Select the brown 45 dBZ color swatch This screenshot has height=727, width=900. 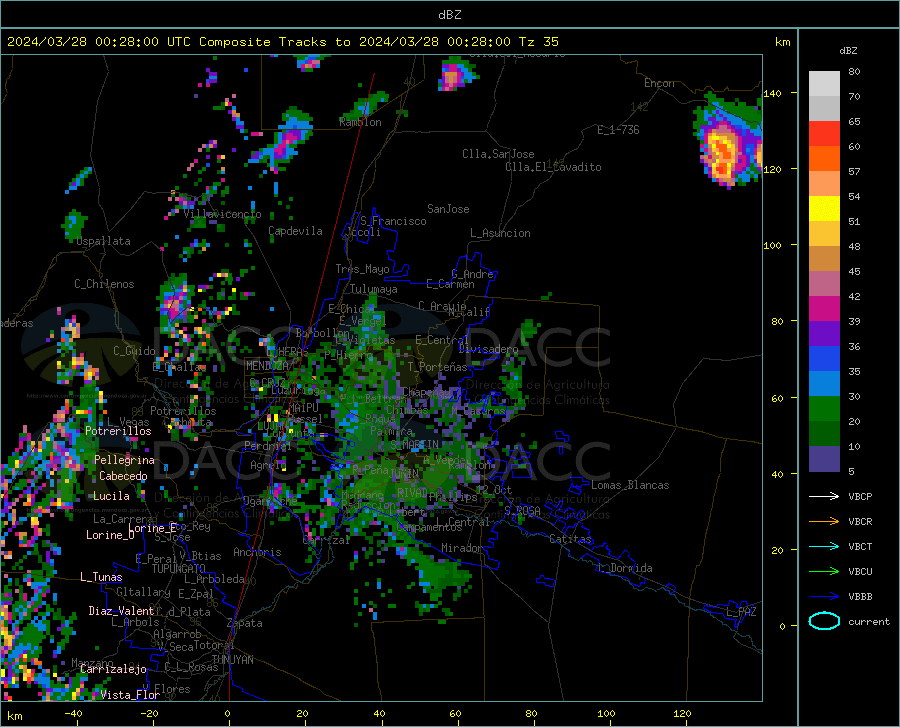coord(824,259)
